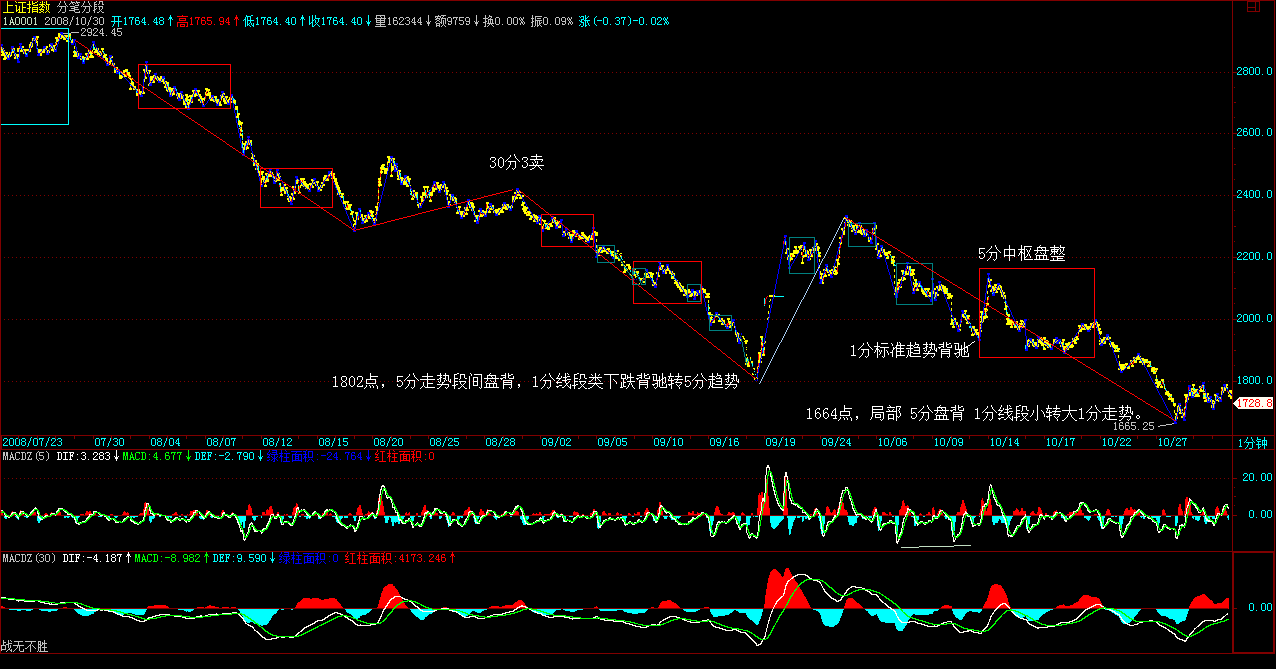Click the MACDZ(5) indicator title
This screenshot has width=1276, height=669.
pyautogui.click(x=19, y=456)
